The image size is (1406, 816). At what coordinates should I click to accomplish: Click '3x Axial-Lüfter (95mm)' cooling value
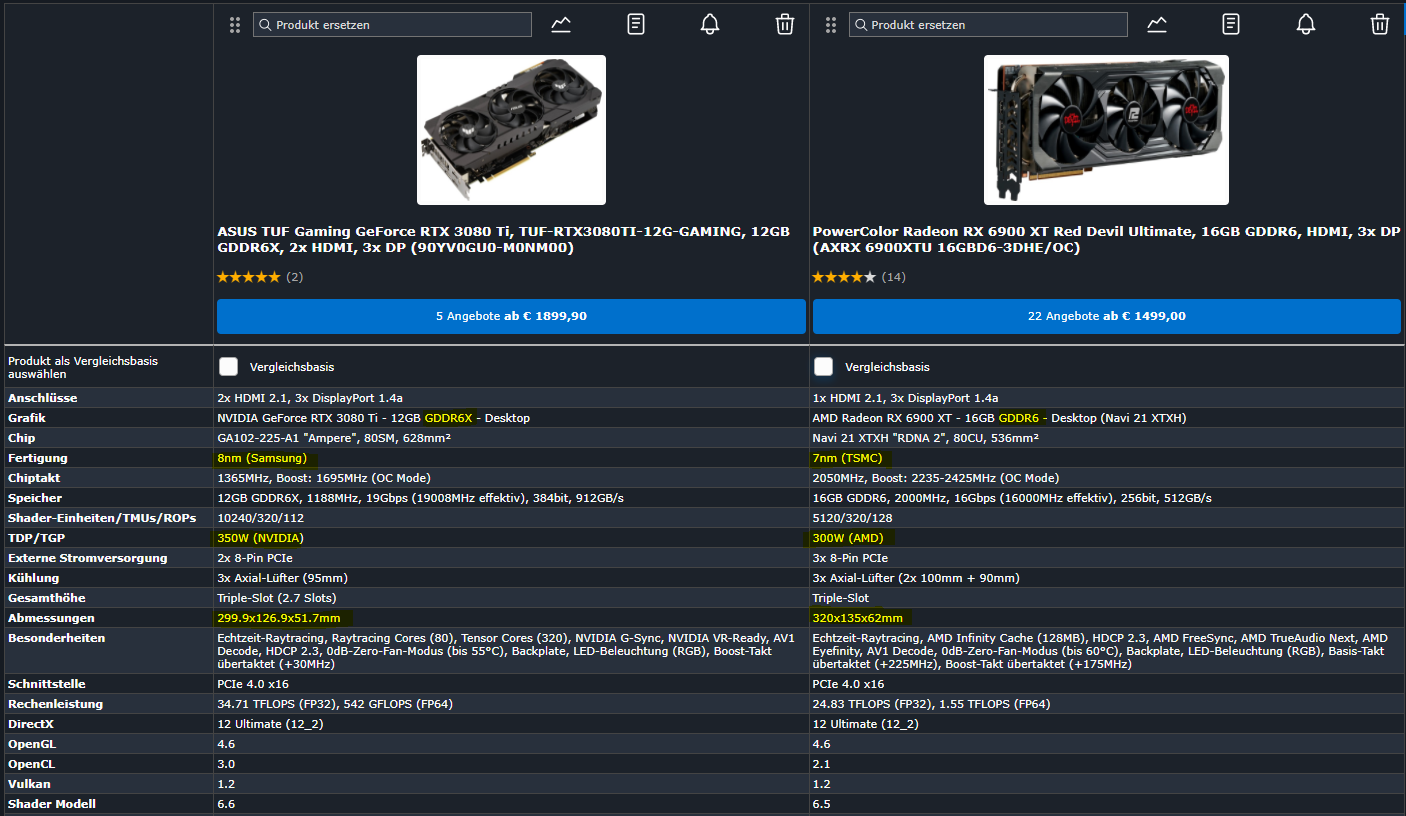pyautogui.click(x=282, y=578)
